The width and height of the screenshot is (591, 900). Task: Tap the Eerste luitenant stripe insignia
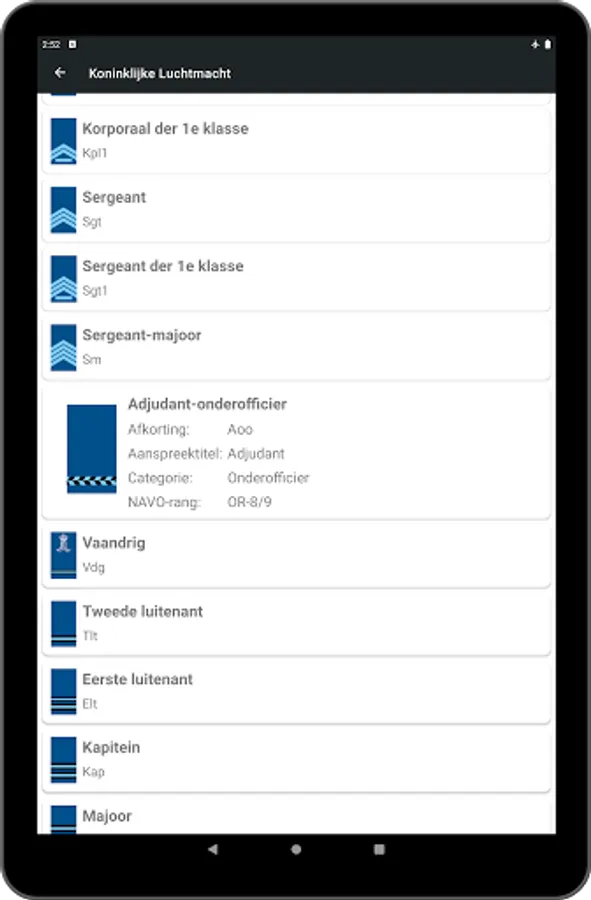63,692
